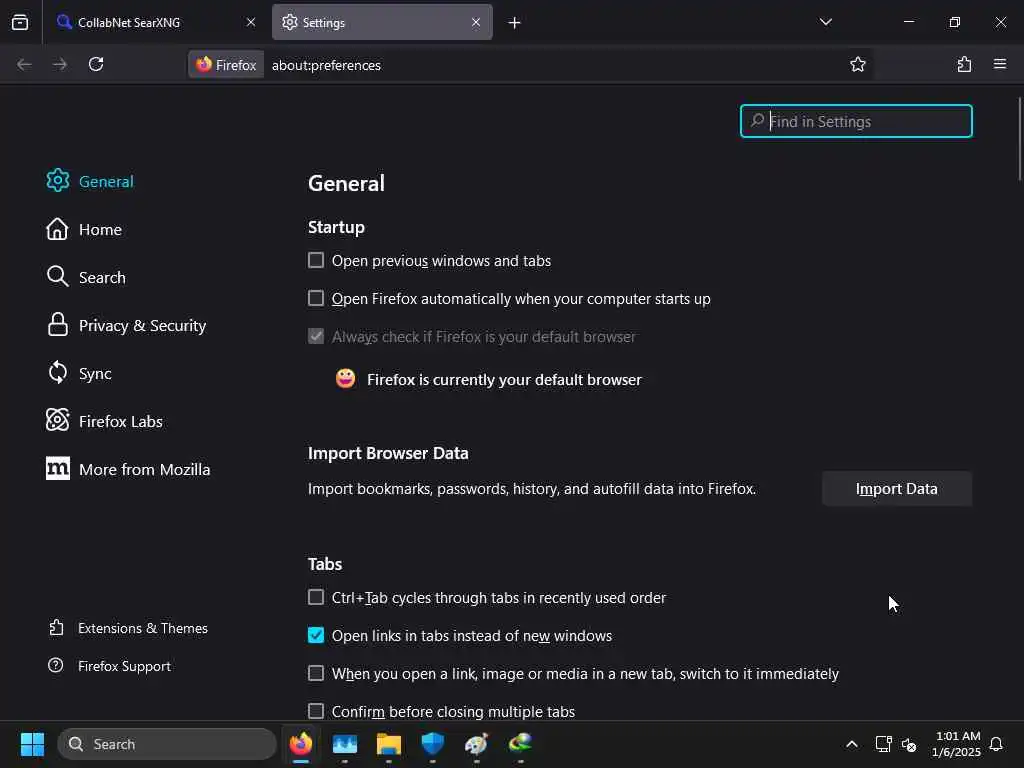Screen dimensions: 1024x768
Task: Click the taskbar Search box
Action: (x=167, y=744)
